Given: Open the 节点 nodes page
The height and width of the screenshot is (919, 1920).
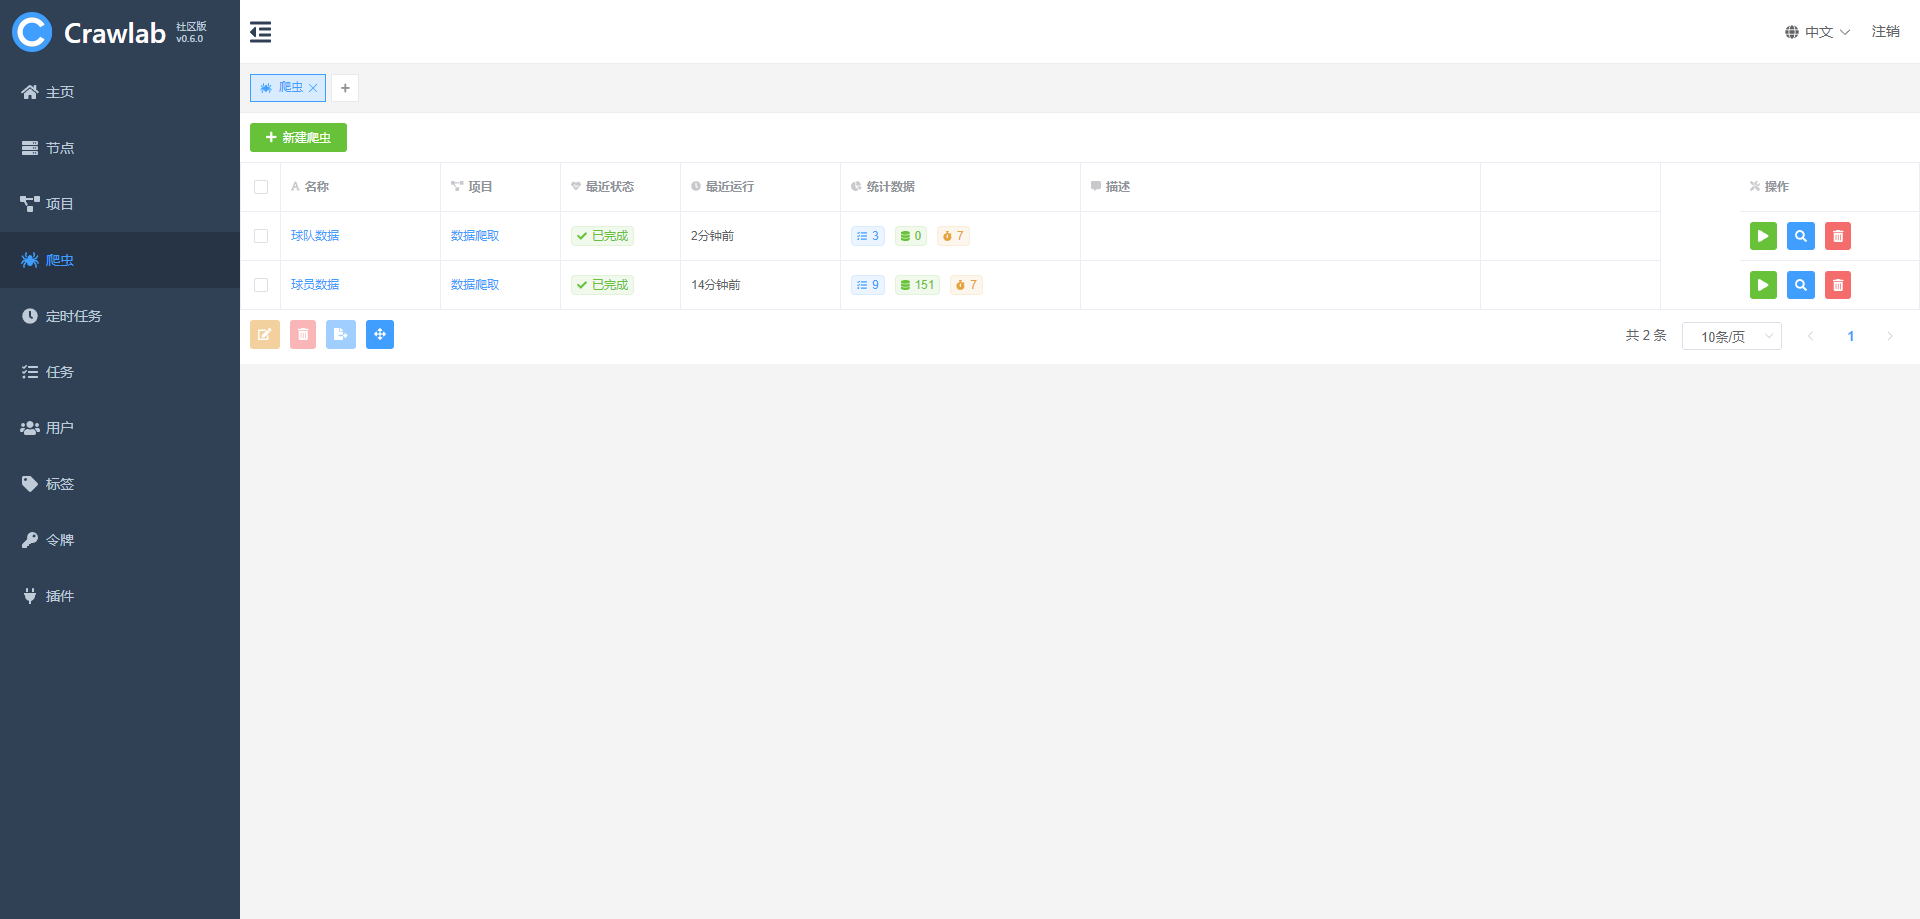Looking at the screenshot, I should [x=120, y=148].
